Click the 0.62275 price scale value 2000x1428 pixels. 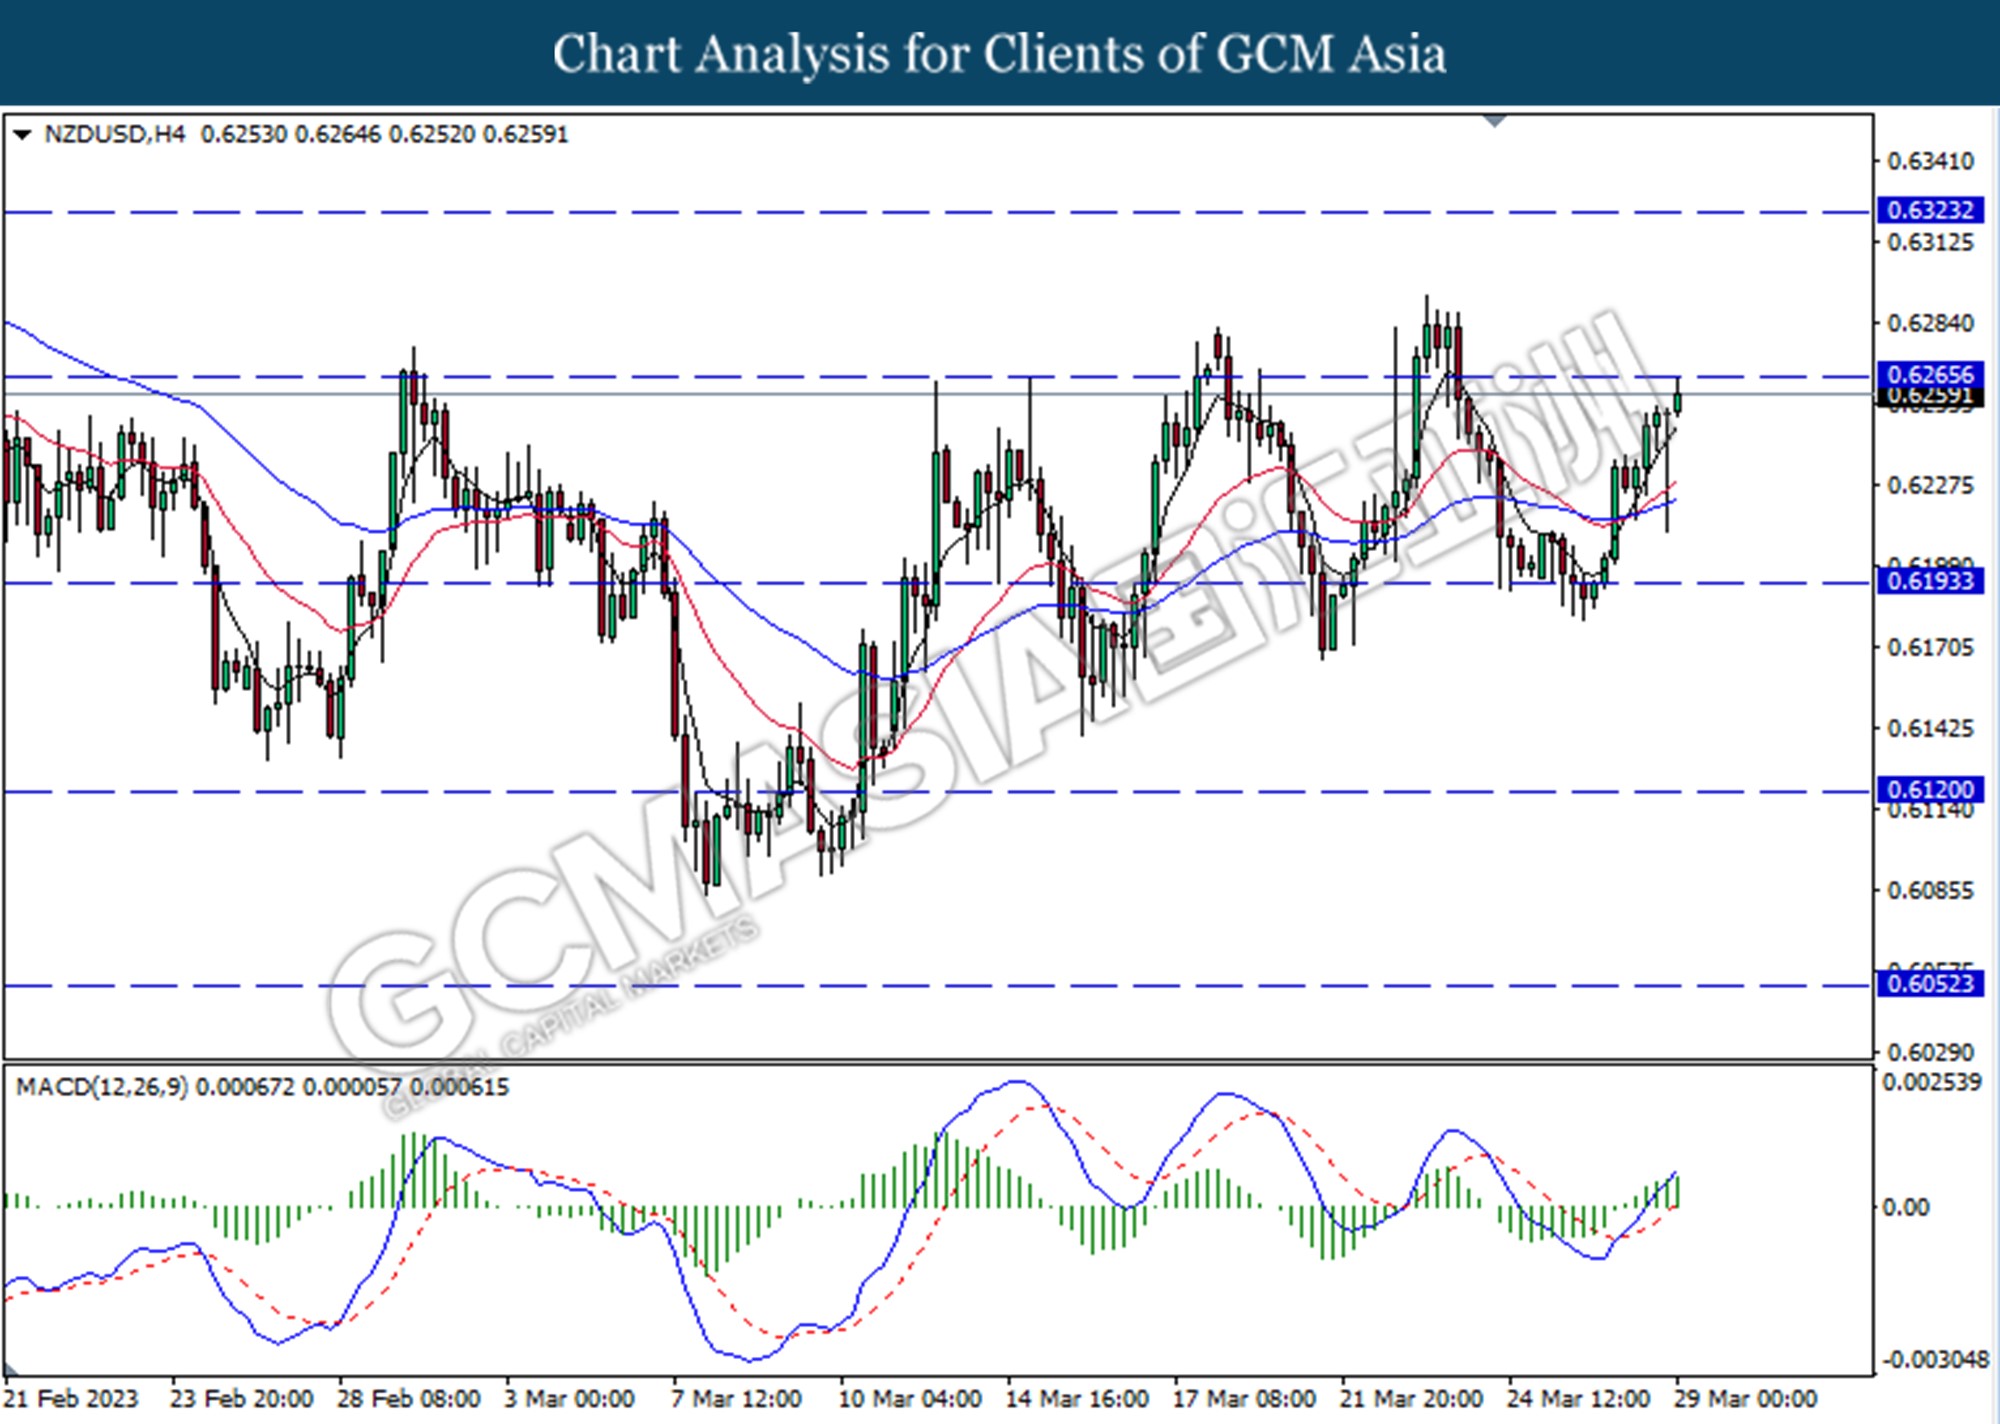coord(1930,485)
